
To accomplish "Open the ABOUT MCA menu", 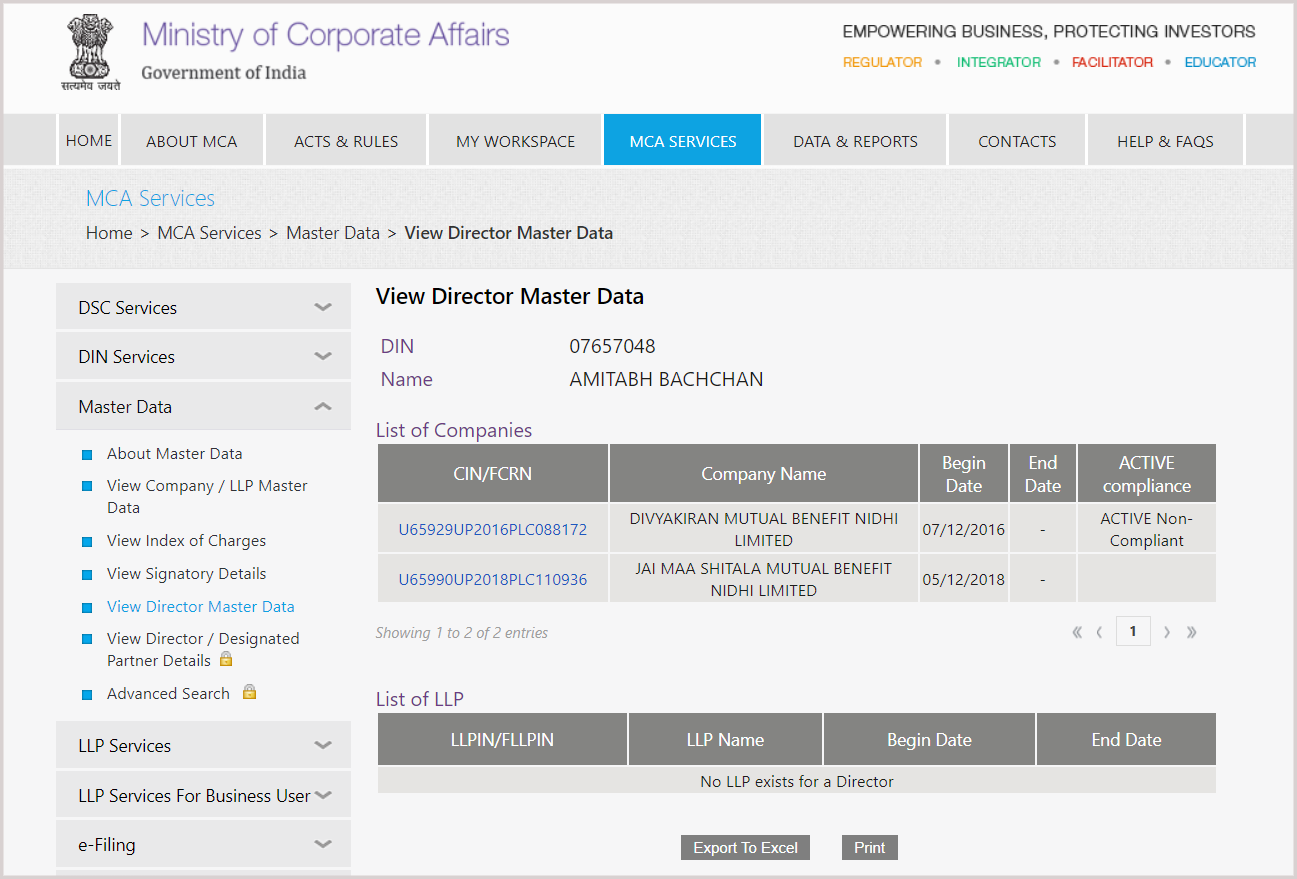I will coord(192,140).
